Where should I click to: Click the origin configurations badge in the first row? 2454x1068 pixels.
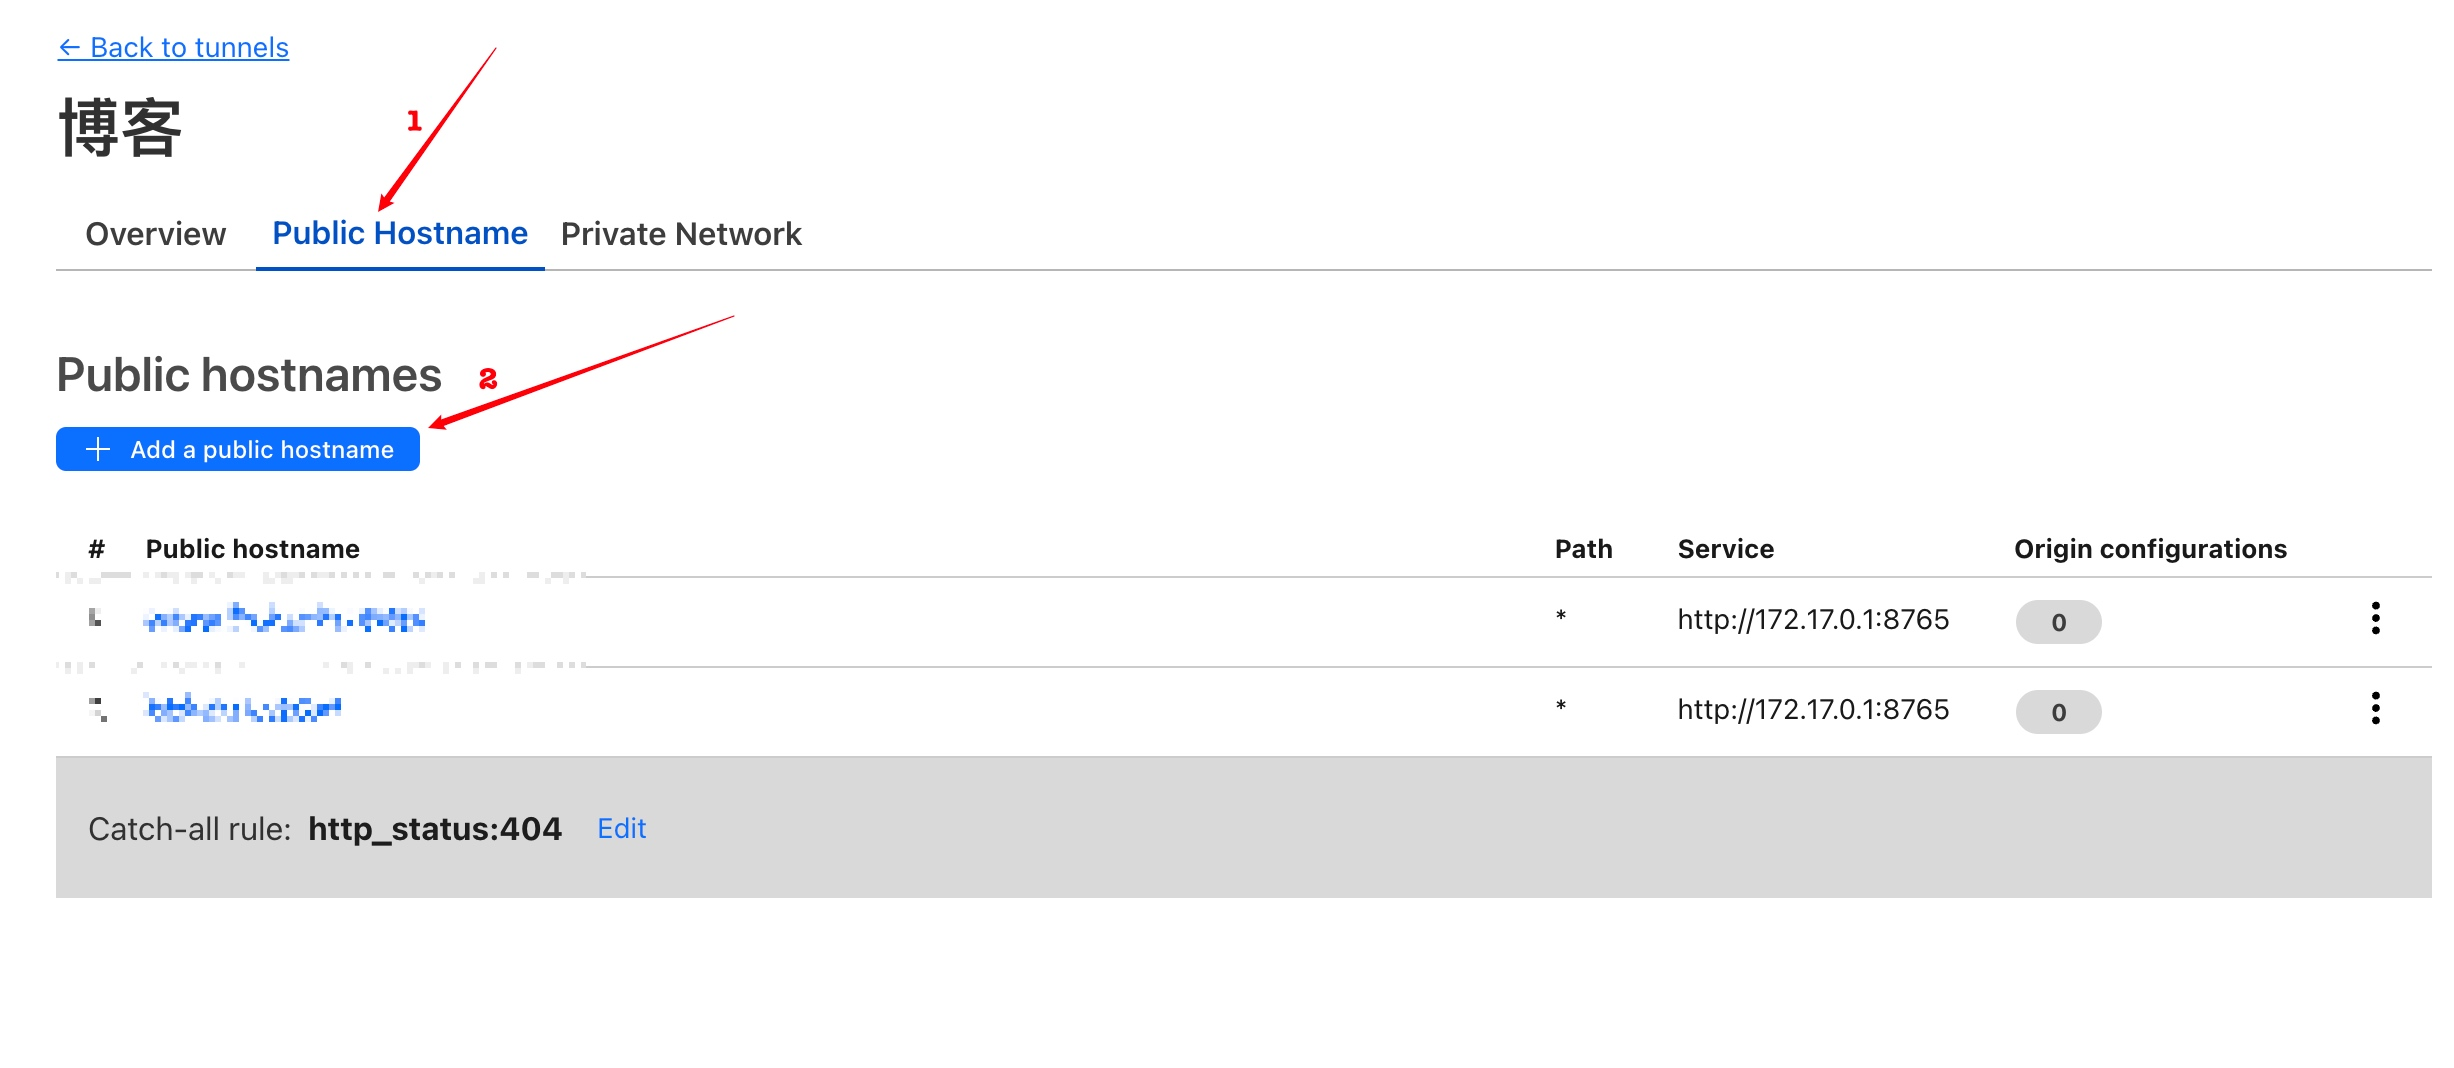2058,622
